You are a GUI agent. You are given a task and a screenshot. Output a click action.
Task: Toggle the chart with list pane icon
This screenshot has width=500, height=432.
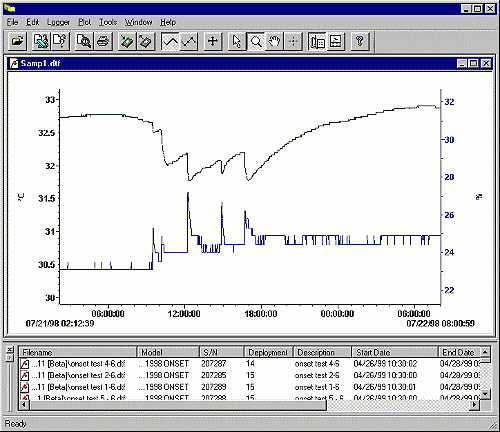coord(336,41)
